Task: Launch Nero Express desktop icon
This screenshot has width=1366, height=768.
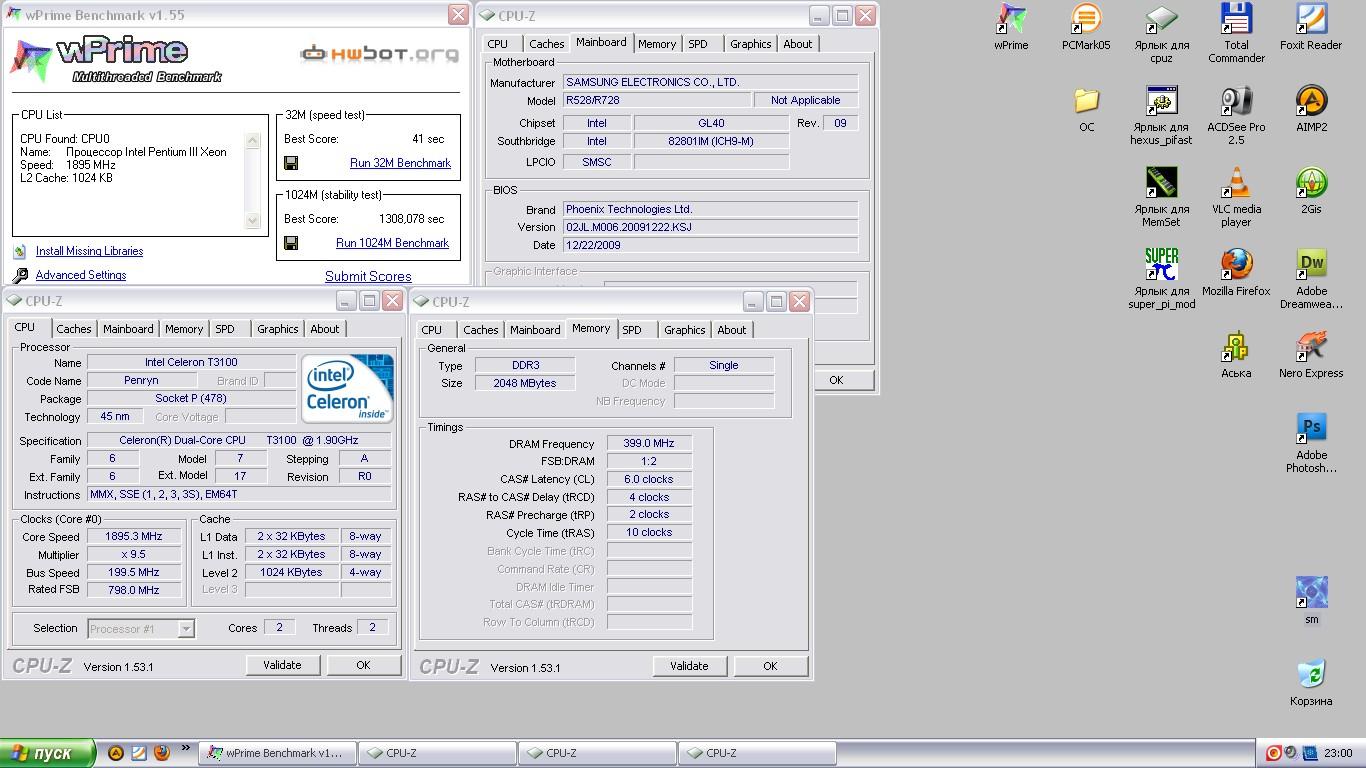Action: (1311, 348)
